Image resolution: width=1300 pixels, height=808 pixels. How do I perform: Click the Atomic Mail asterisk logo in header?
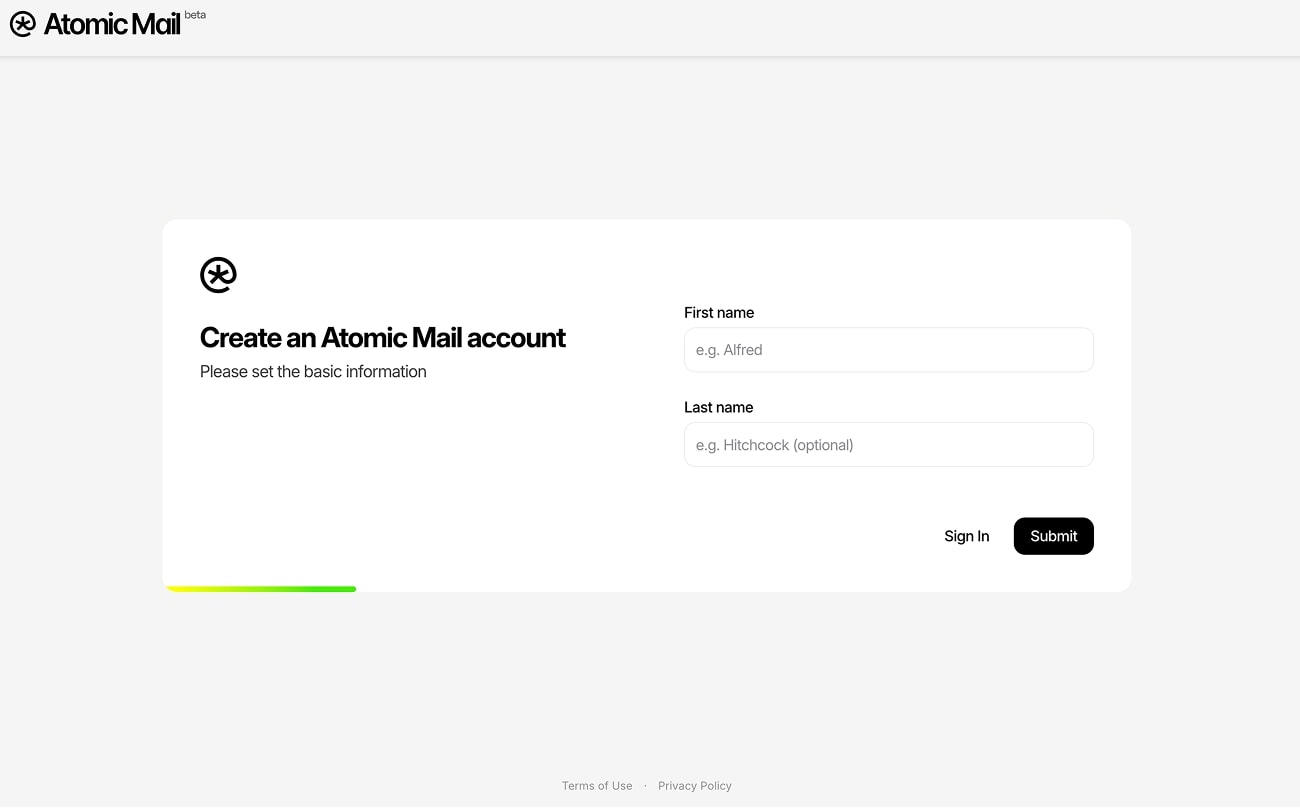tap(23, 23)
